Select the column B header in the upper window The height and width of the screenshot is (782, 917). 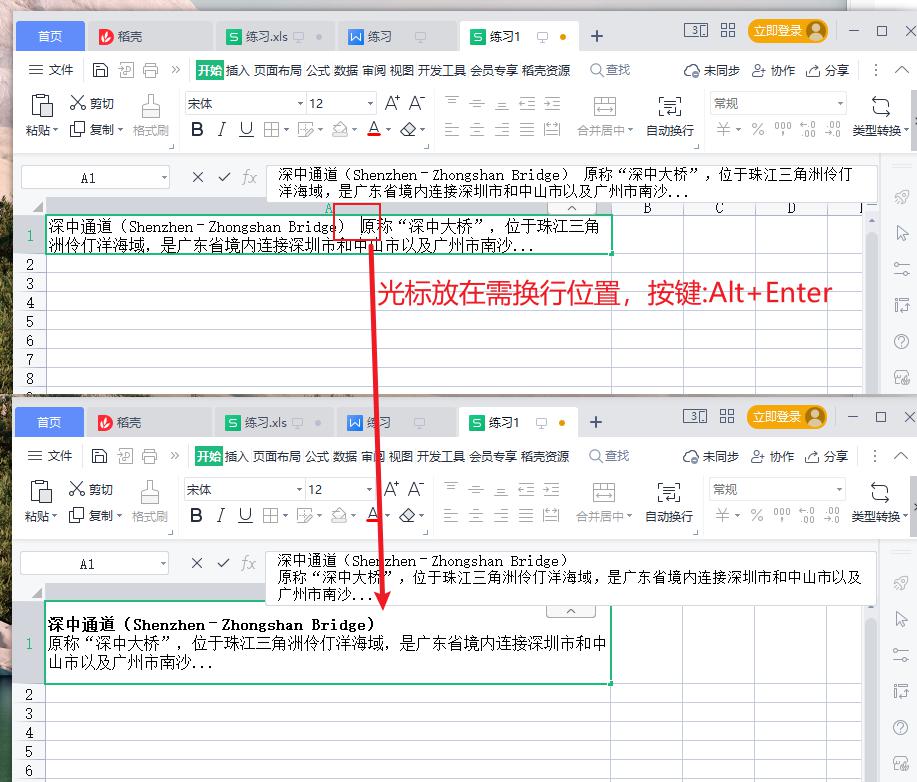647,208
